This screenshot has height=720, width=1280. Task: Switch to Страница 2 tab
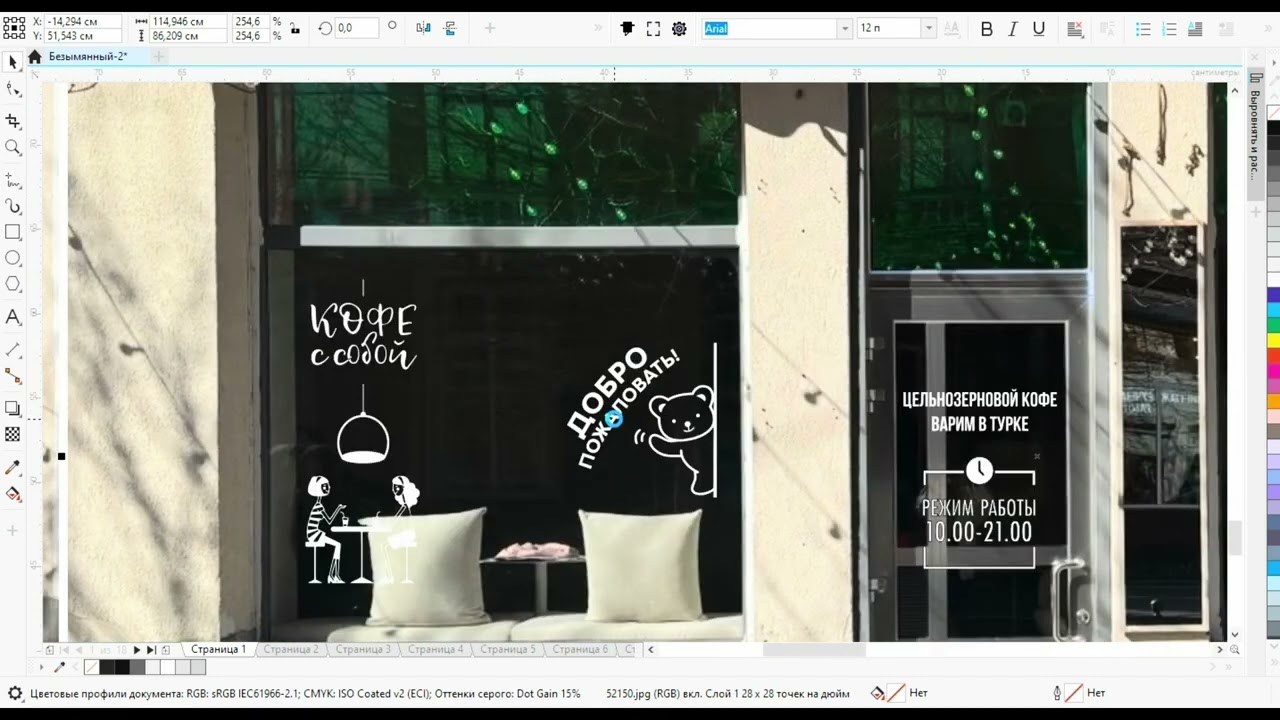(x=290, y=649)
